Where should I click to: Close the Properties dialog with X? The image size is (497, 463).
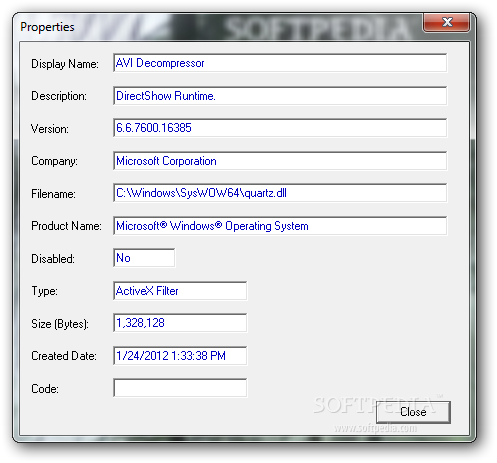447,22
